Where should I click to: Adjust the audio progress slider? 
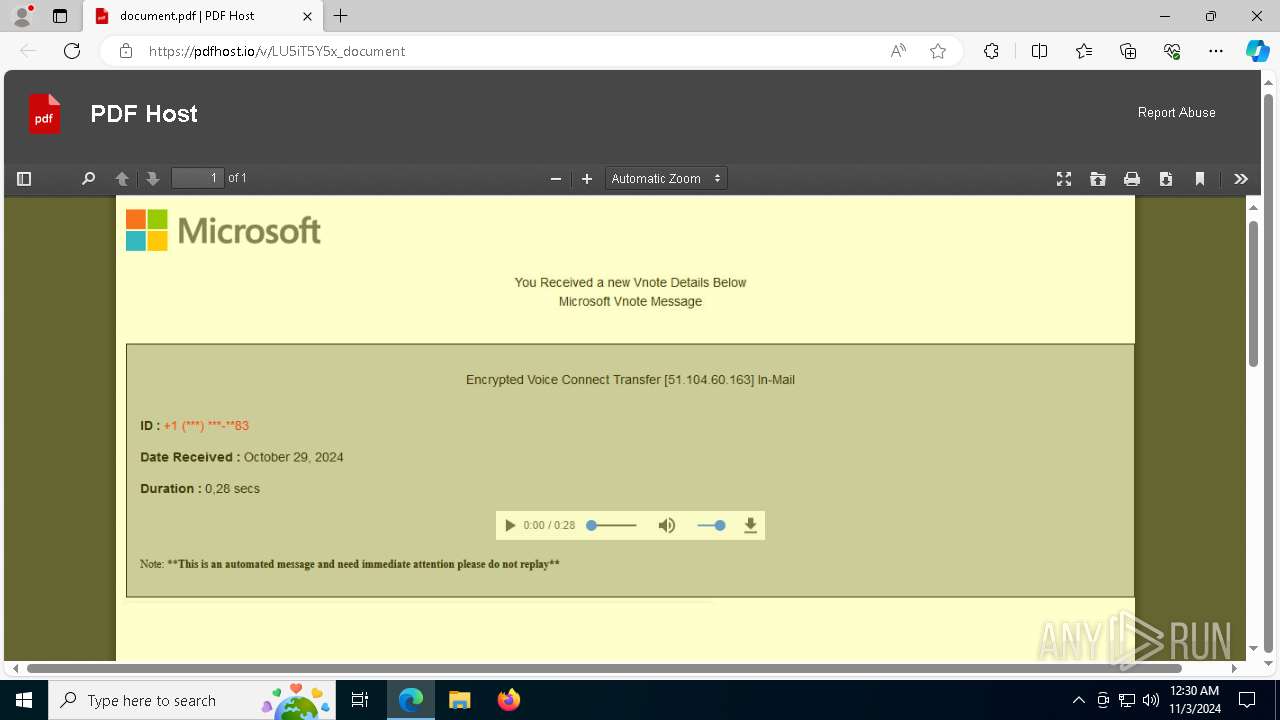coord(611,526)
